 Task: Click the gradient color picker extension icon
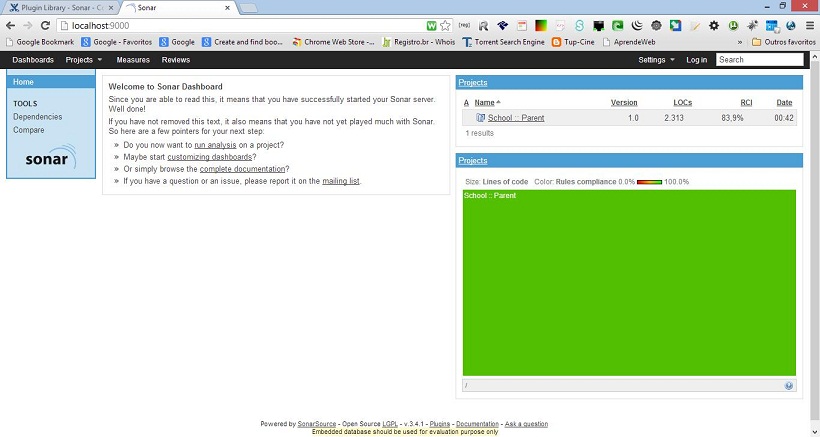pyautogui.click(x=541, y=25)
